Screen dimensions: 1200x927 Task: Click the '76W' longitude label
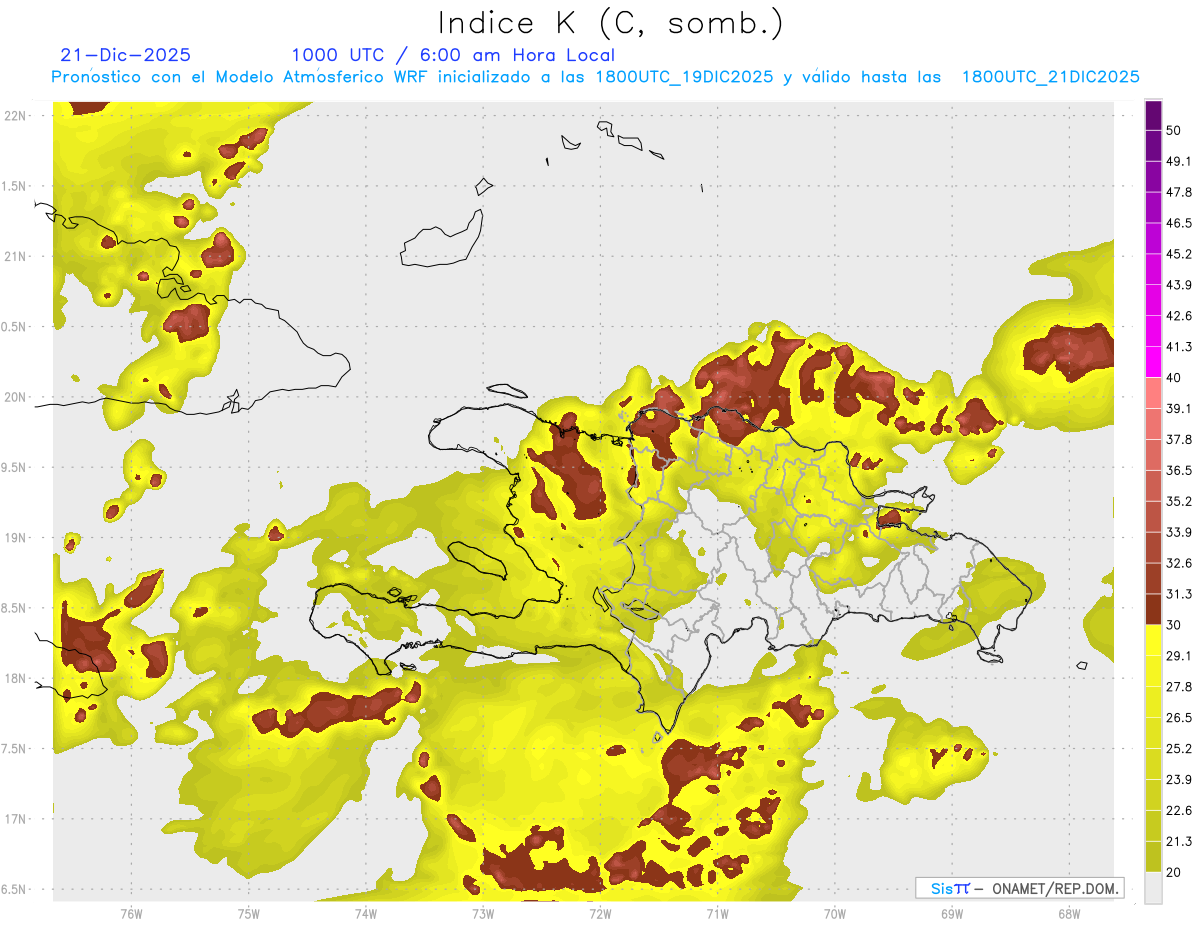(131, 913)
